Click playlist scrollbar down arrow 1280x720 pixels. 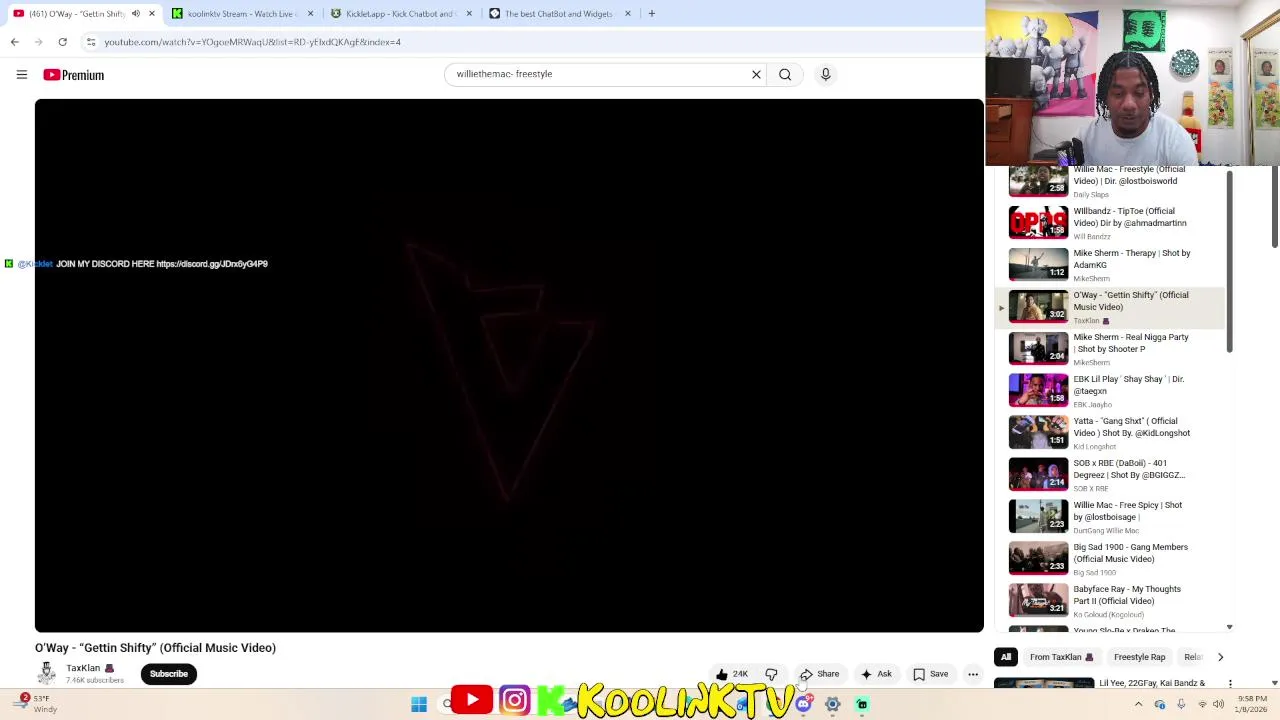point(1229,627)
